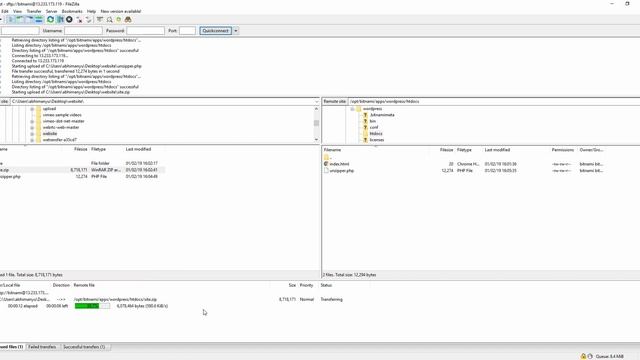Image resolution: width=640 pixels, height=360 pixels.
Task: Click the binoculars file search icon
Action: tap(128, 20)
